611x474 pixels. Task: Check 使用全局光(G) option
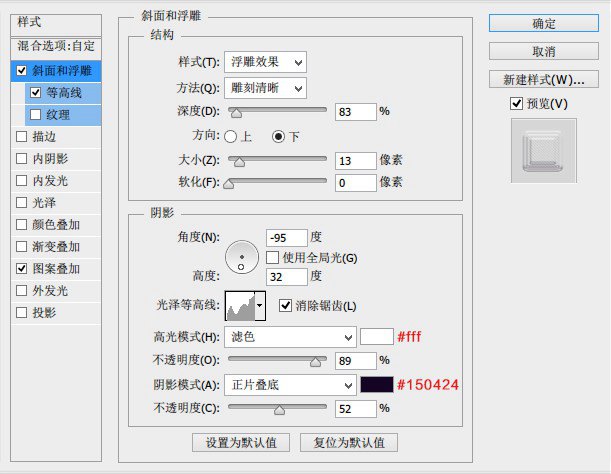click(272, 257)
